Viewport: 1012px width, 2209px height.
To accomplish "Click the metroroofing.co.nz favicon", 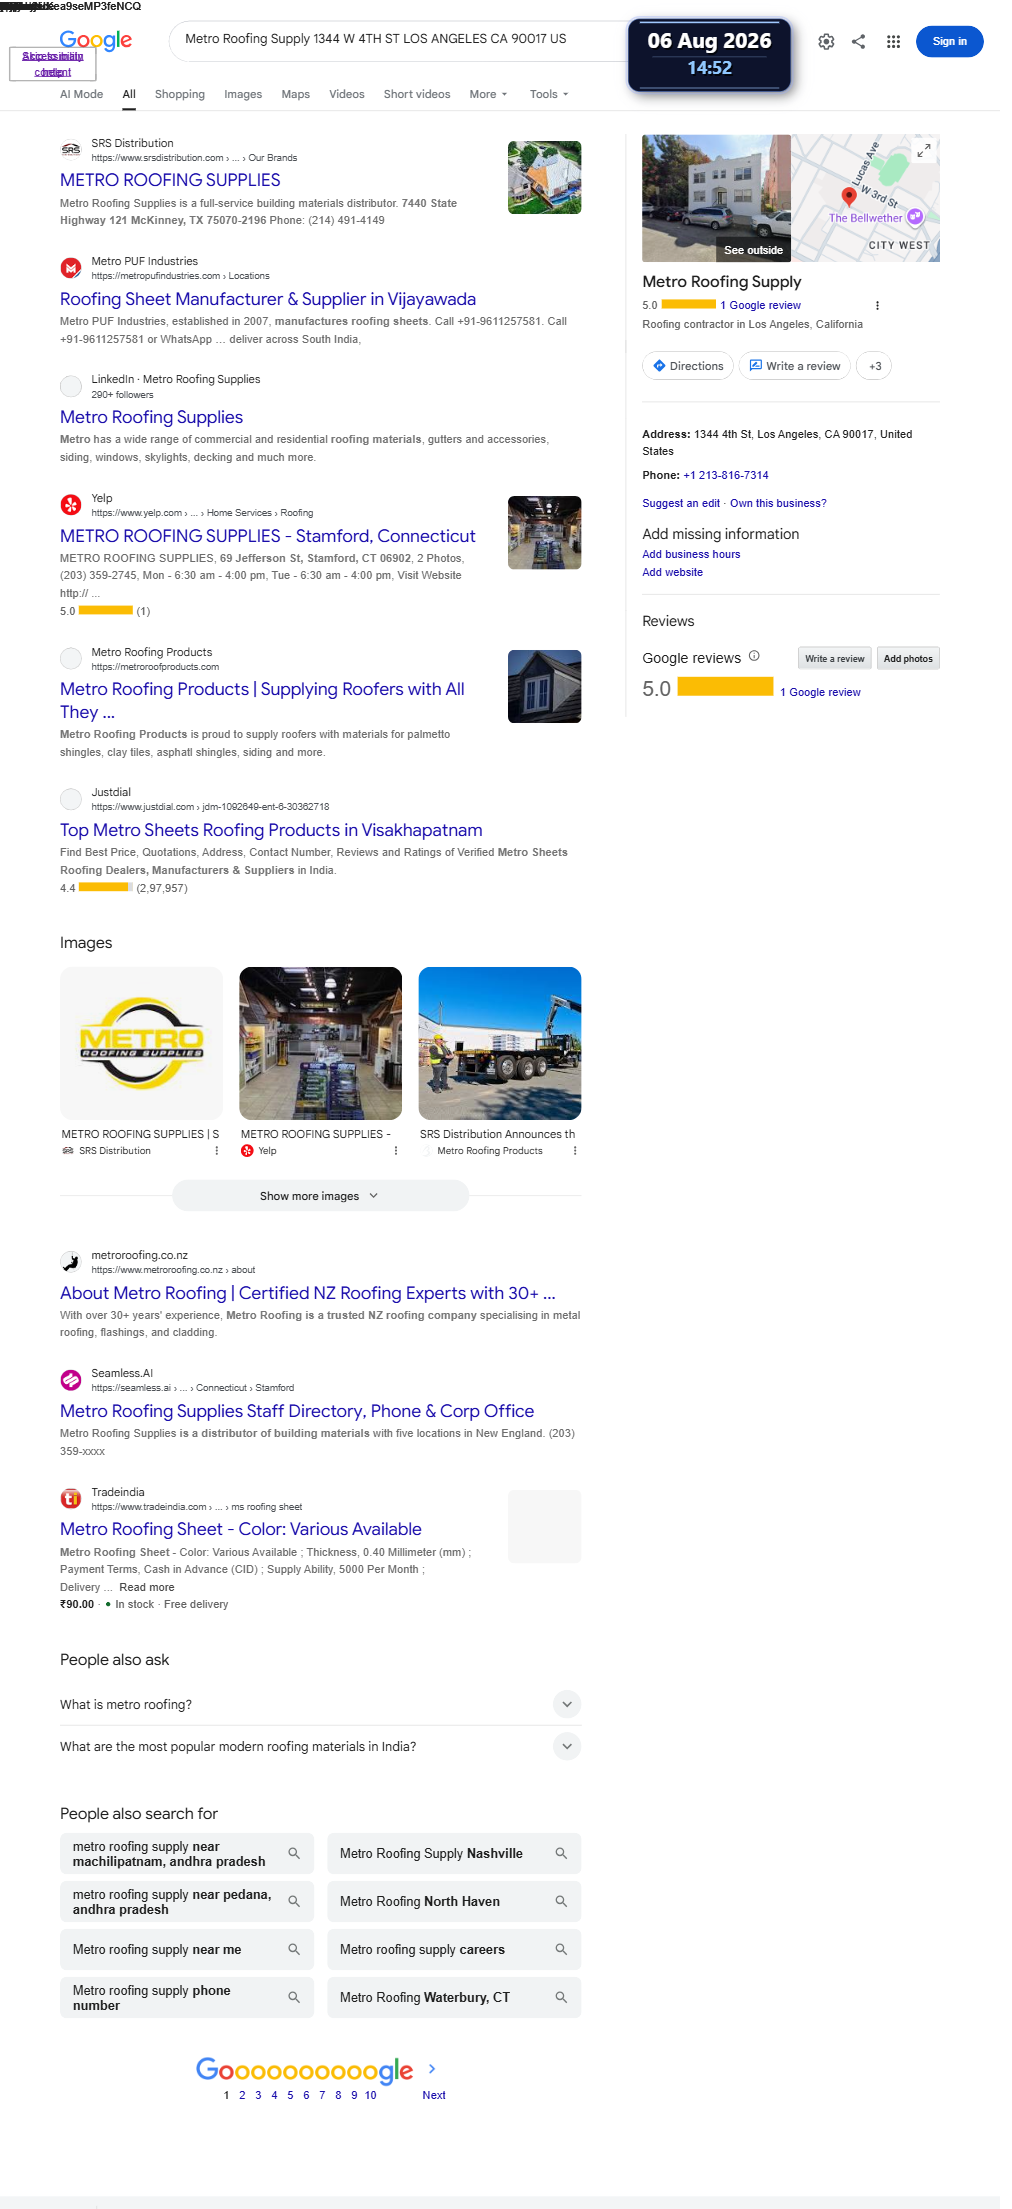I will (x=71, y=1262).
